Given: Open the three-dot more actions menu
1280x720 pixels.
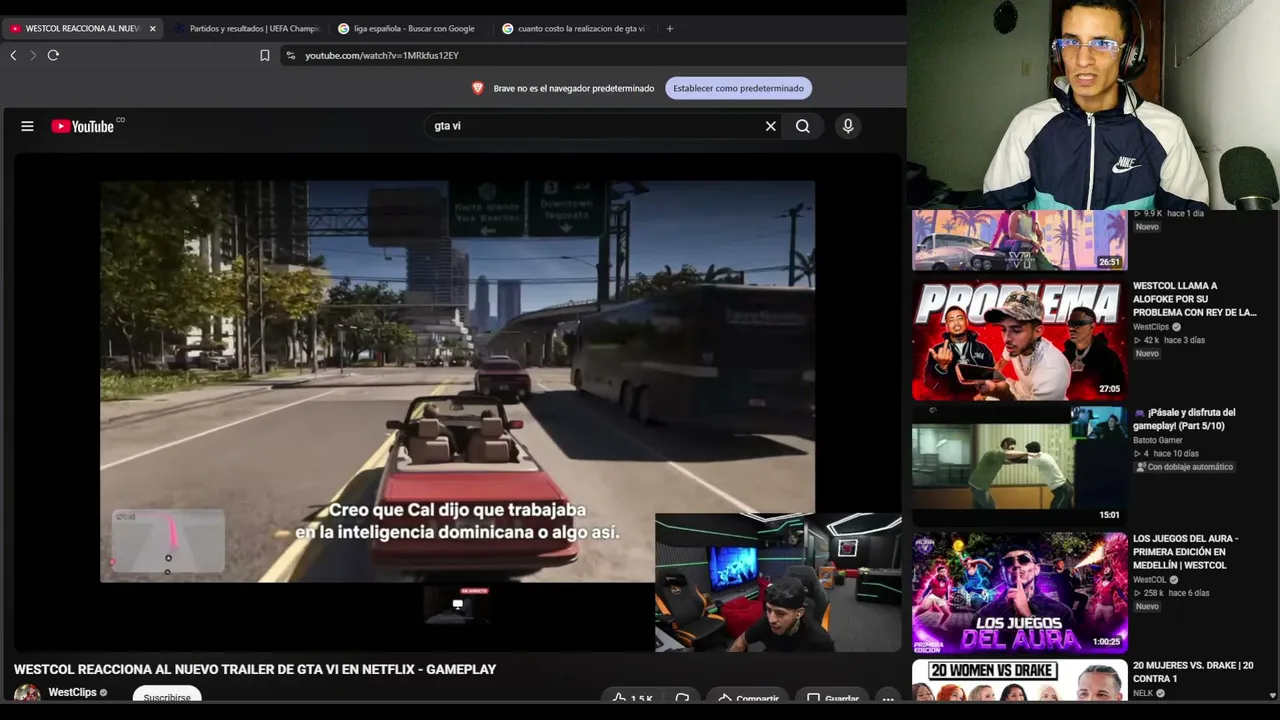Looking at the screenshot, I should pyautogui.click(x=887, y=698).
